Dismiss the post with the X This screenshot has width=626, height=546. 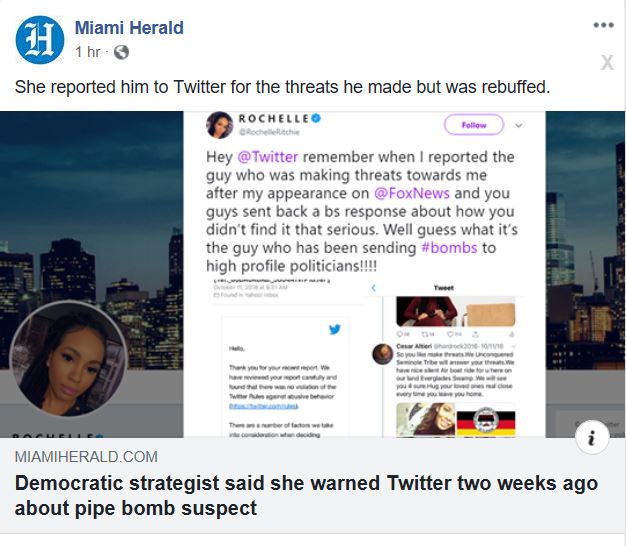[x=607, y=63]
